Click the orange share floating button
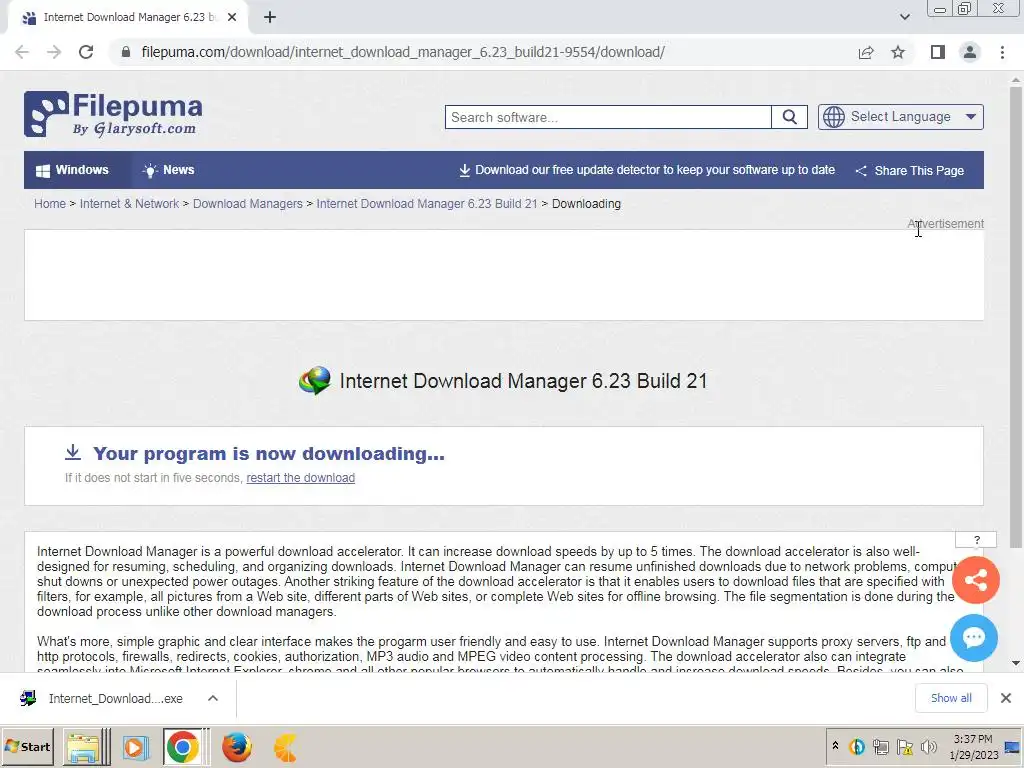Viewport: 1024px width, 768px height. click(976, 579)
